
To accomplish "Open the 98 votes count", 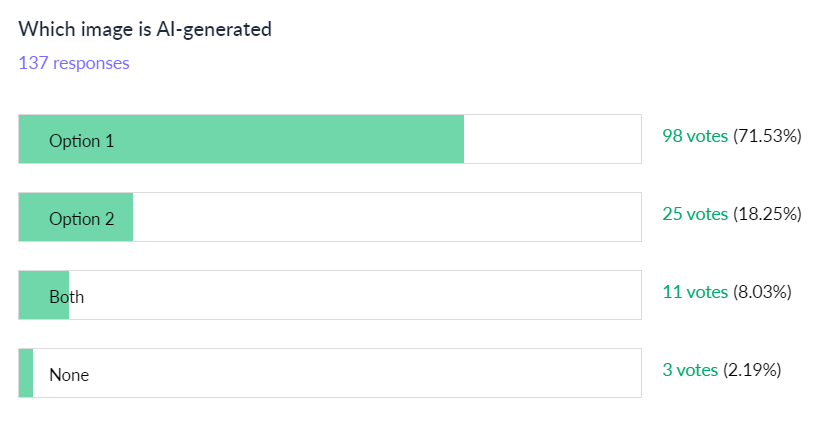I will (x=695, y=136).
